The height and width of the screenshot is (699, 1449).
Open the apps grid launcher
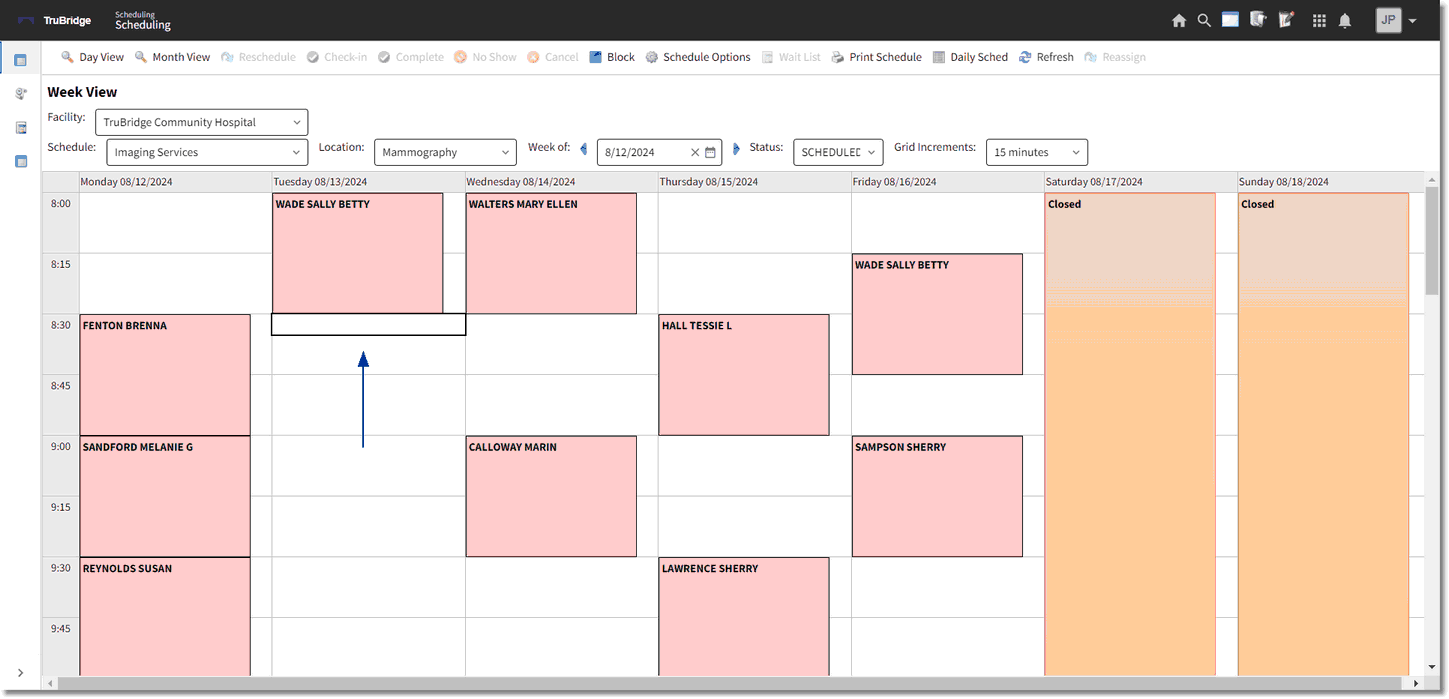click(x=1319, y=20)
